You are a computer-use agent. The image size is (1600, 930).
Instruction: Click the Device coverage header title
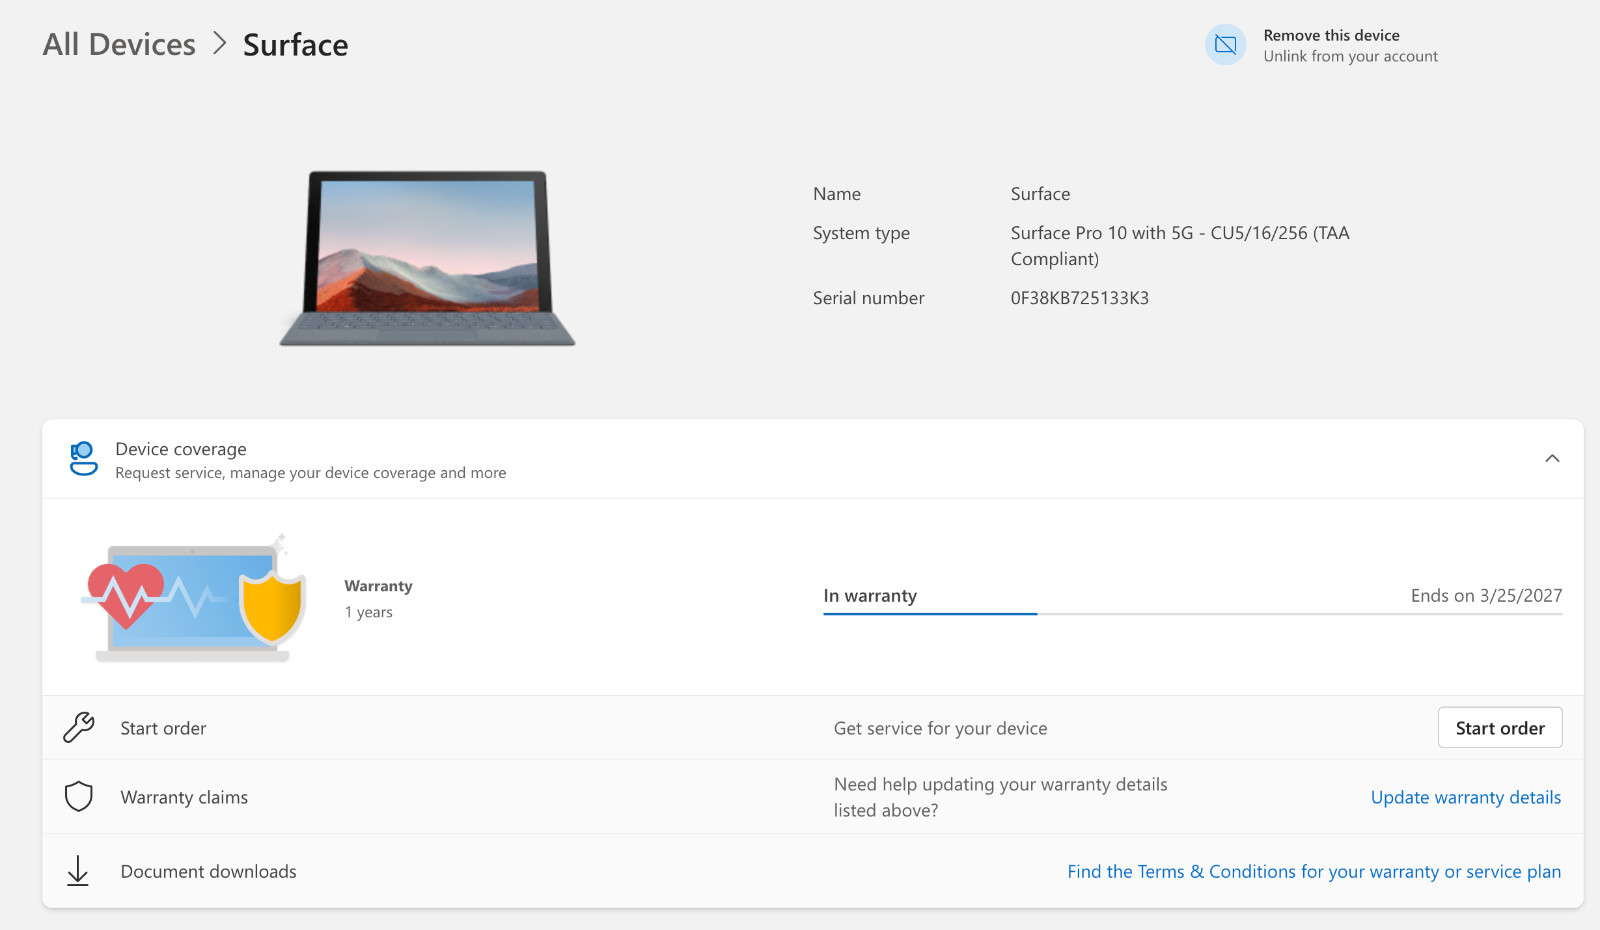tap(181, 449)
